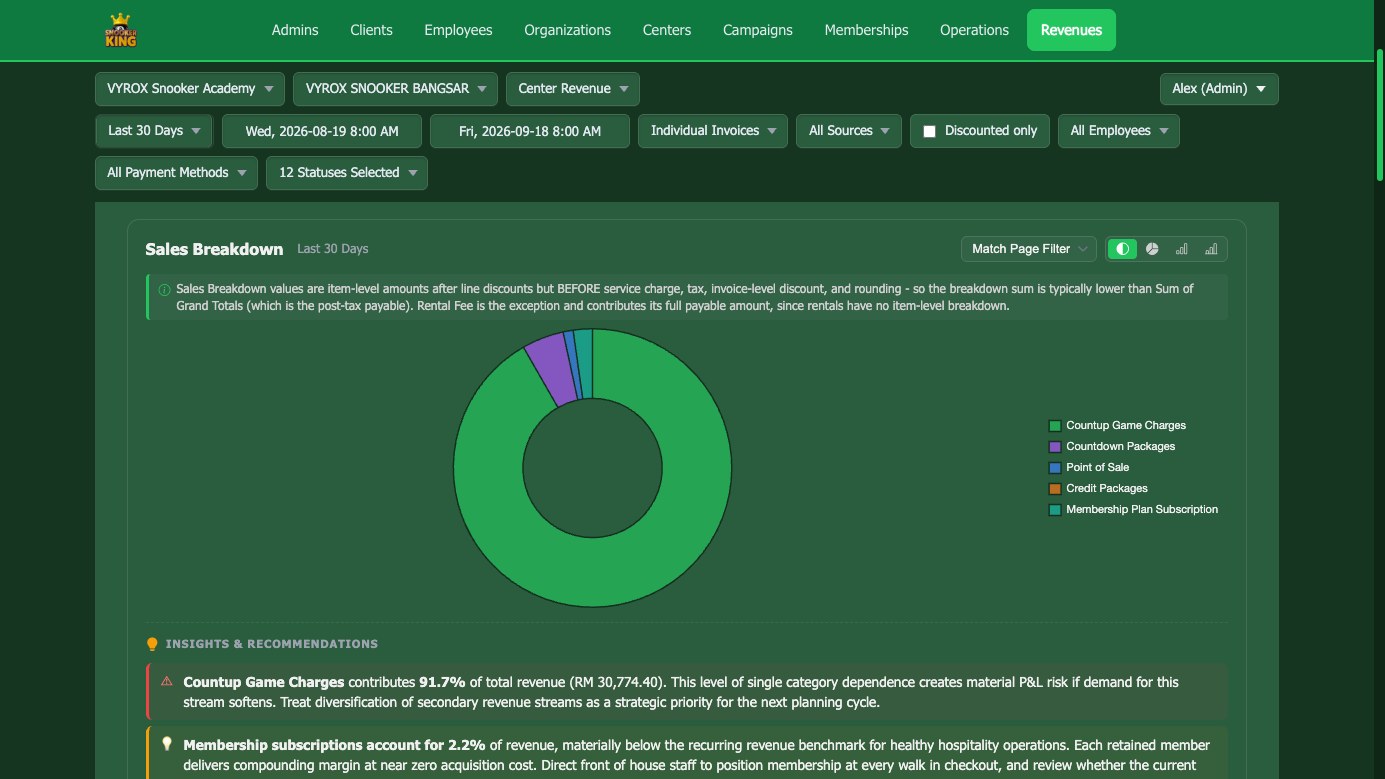1385x779 pixels.
Task: Expand the All Payment Methods dropdown
Action: [176, 173]
